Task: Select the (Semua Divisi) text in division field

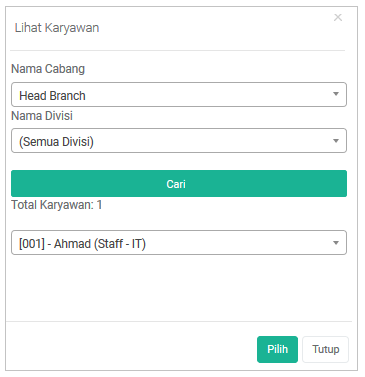Action: [56, 142]
